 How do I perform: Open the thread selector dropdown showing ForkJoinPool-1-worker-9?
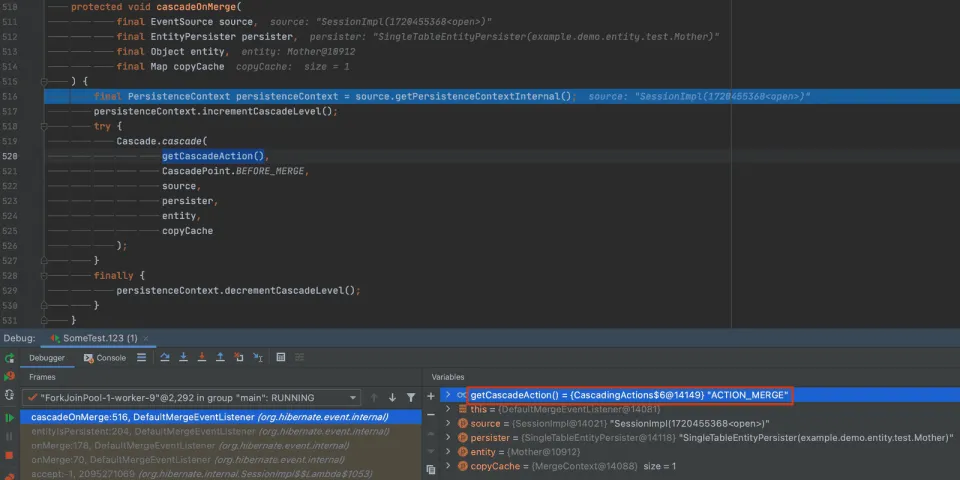click(192, 397)
